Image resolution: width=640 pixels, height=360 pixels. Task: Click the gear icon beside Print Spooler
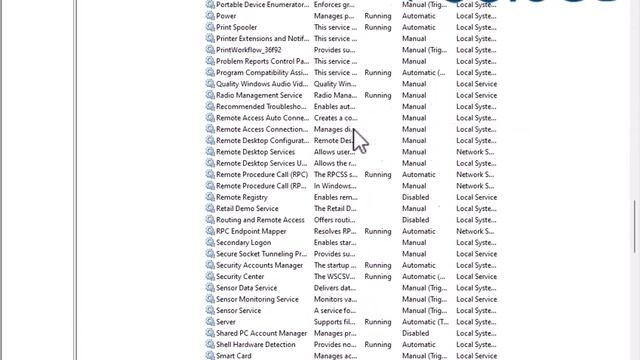[210, 27]
